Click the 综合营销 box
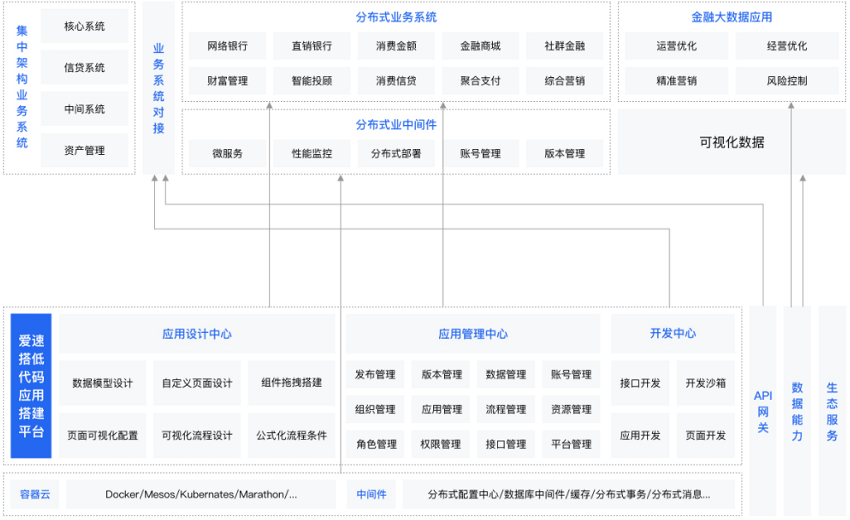This screenshot has width=850, height=520. point(564,81)
